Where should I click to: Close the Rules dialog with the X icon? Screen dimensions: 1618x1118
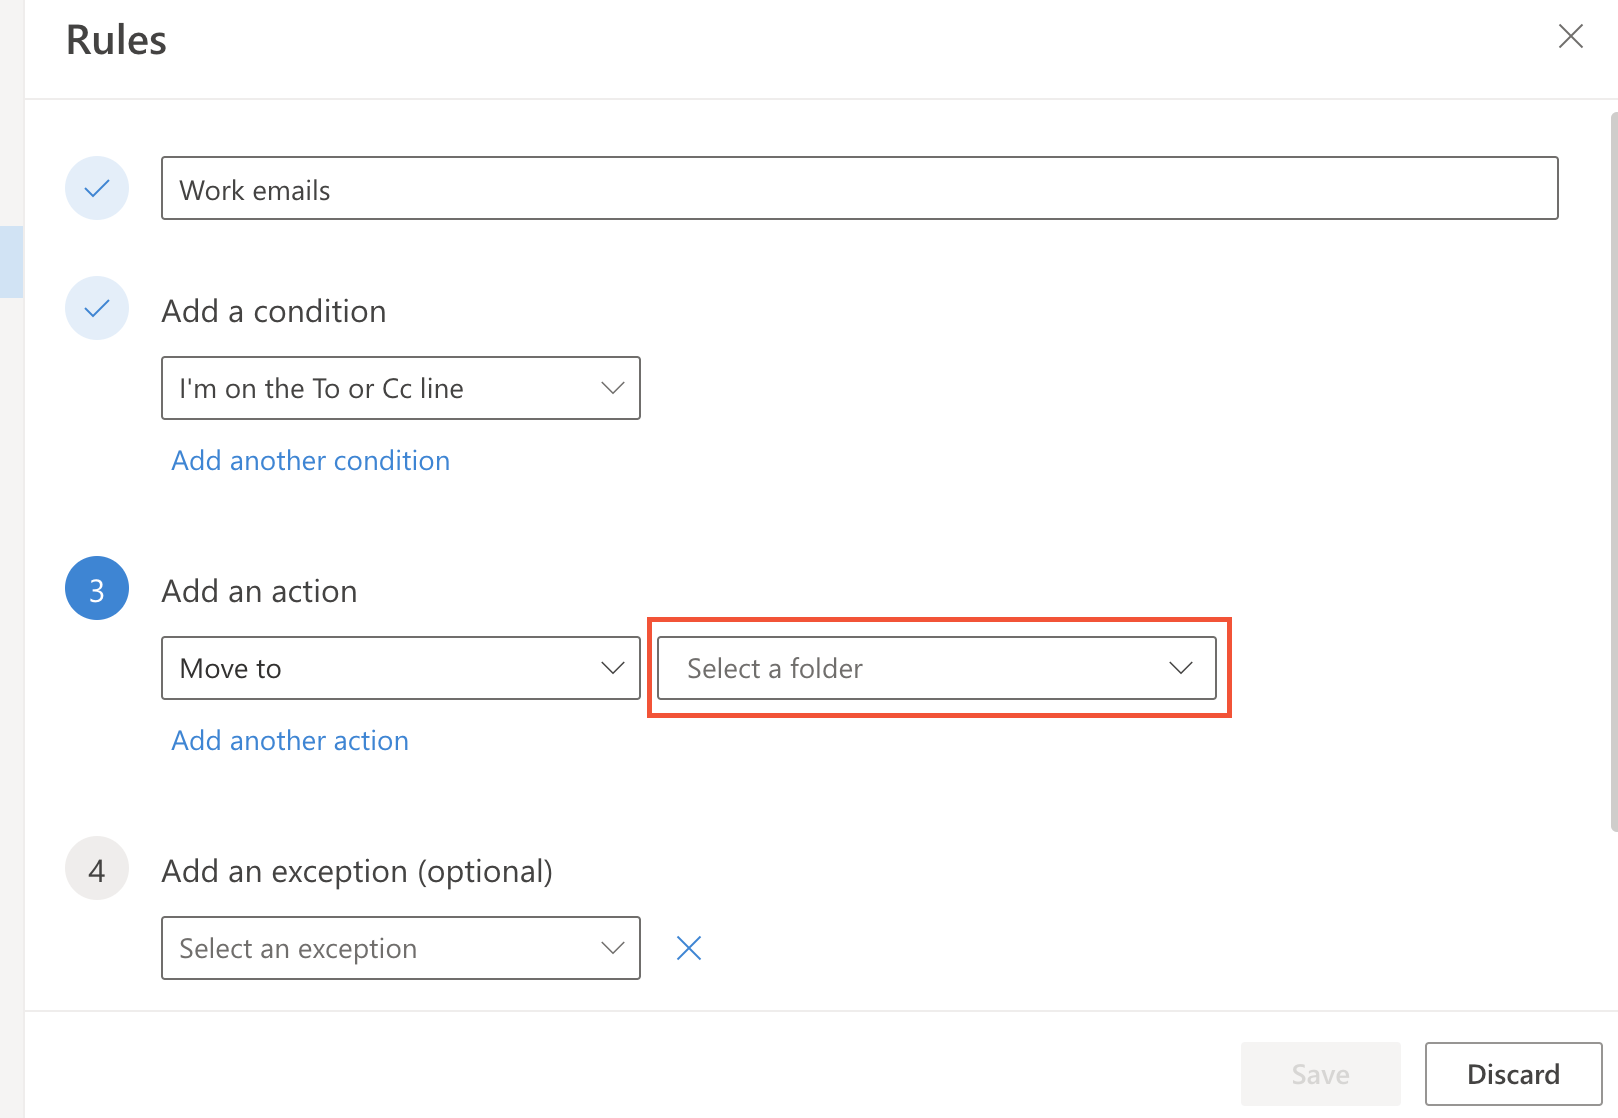tap(1570, 37)
